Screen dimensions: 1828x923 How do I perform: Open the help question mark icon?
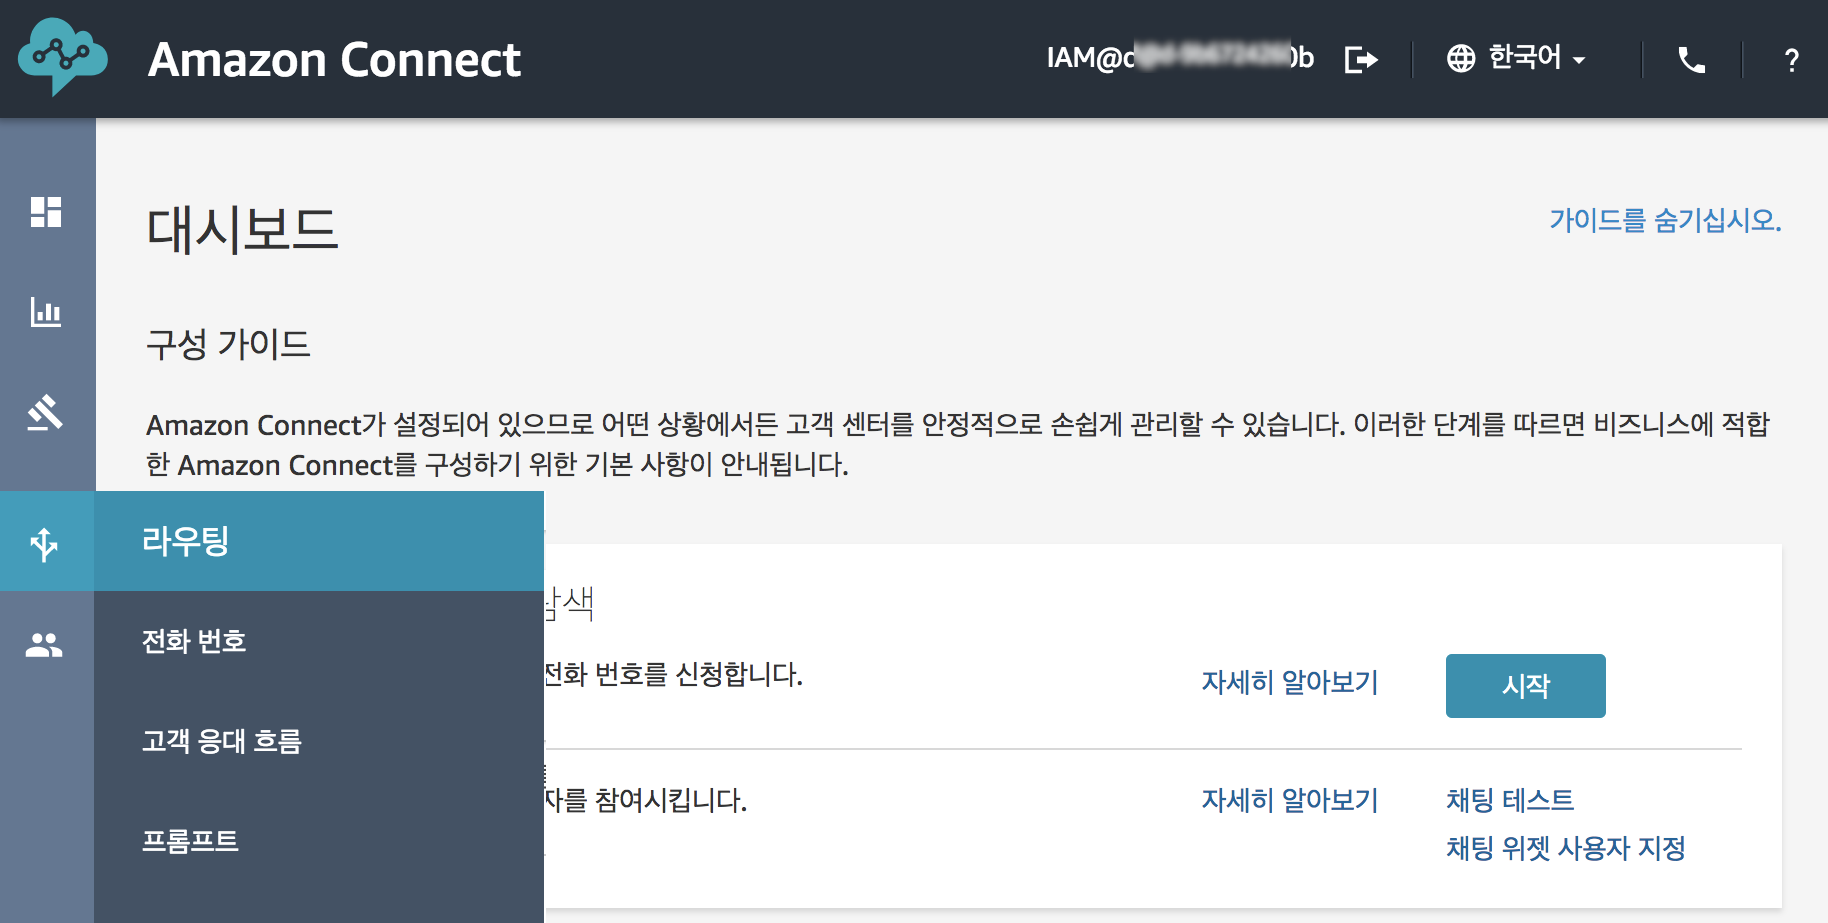pos(1792,61)
